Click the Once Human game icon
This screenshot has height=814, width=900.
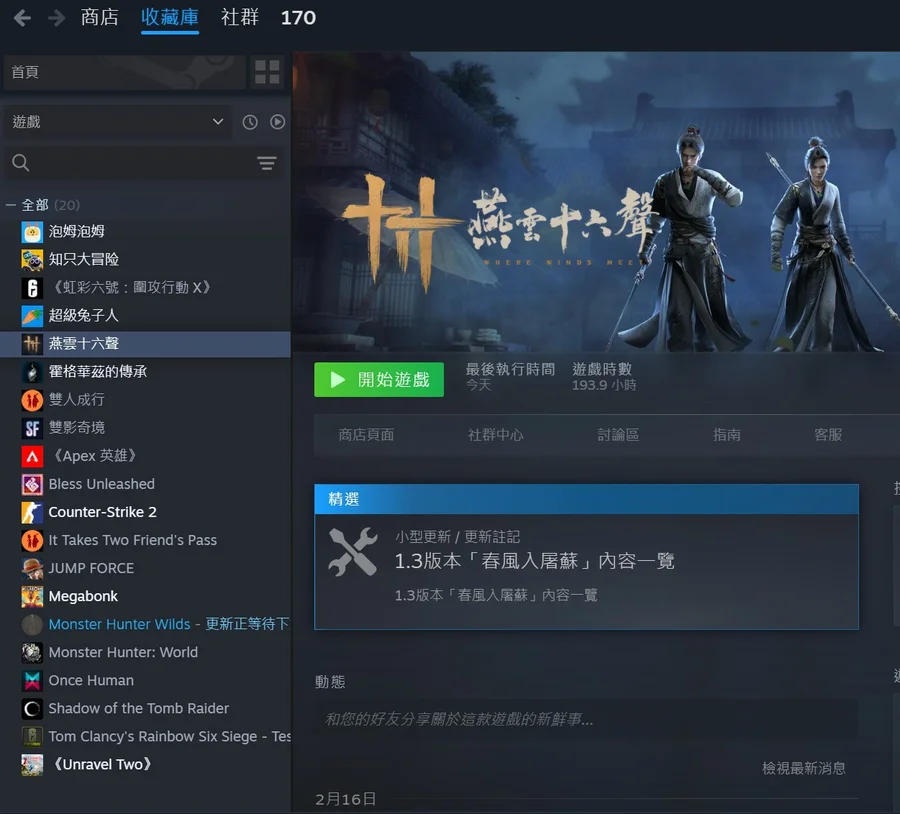[x=32, y=680]
